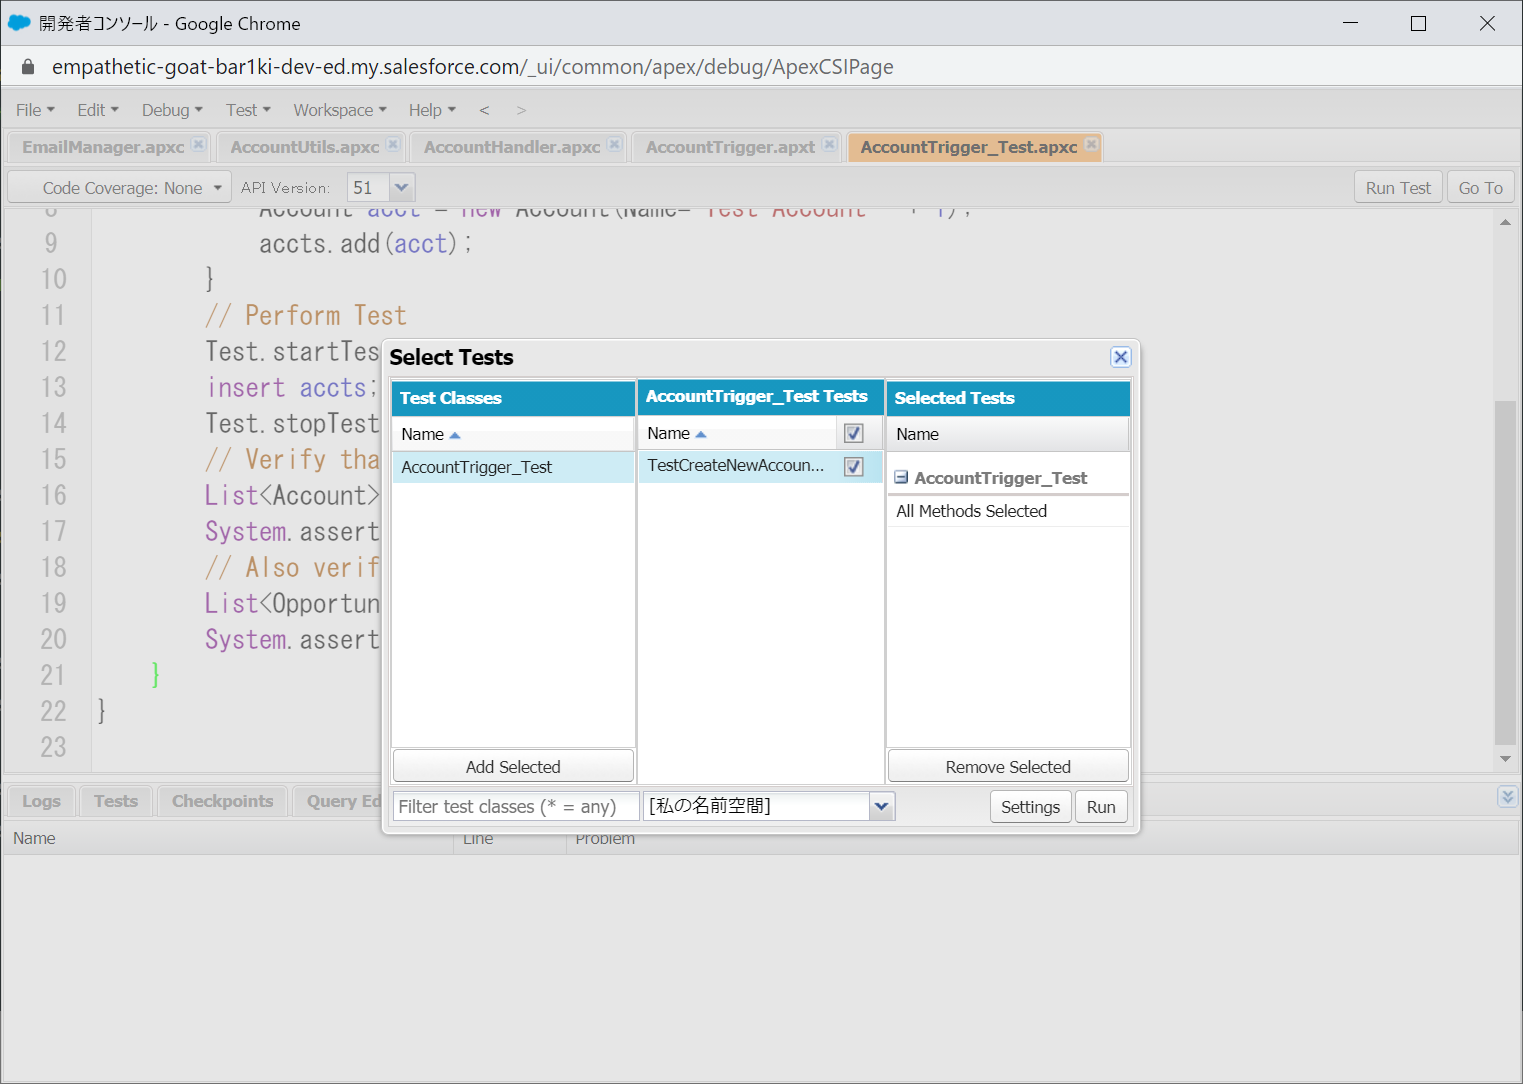Click the Run Test button

pyautogui.click(x=1398, y=187)
